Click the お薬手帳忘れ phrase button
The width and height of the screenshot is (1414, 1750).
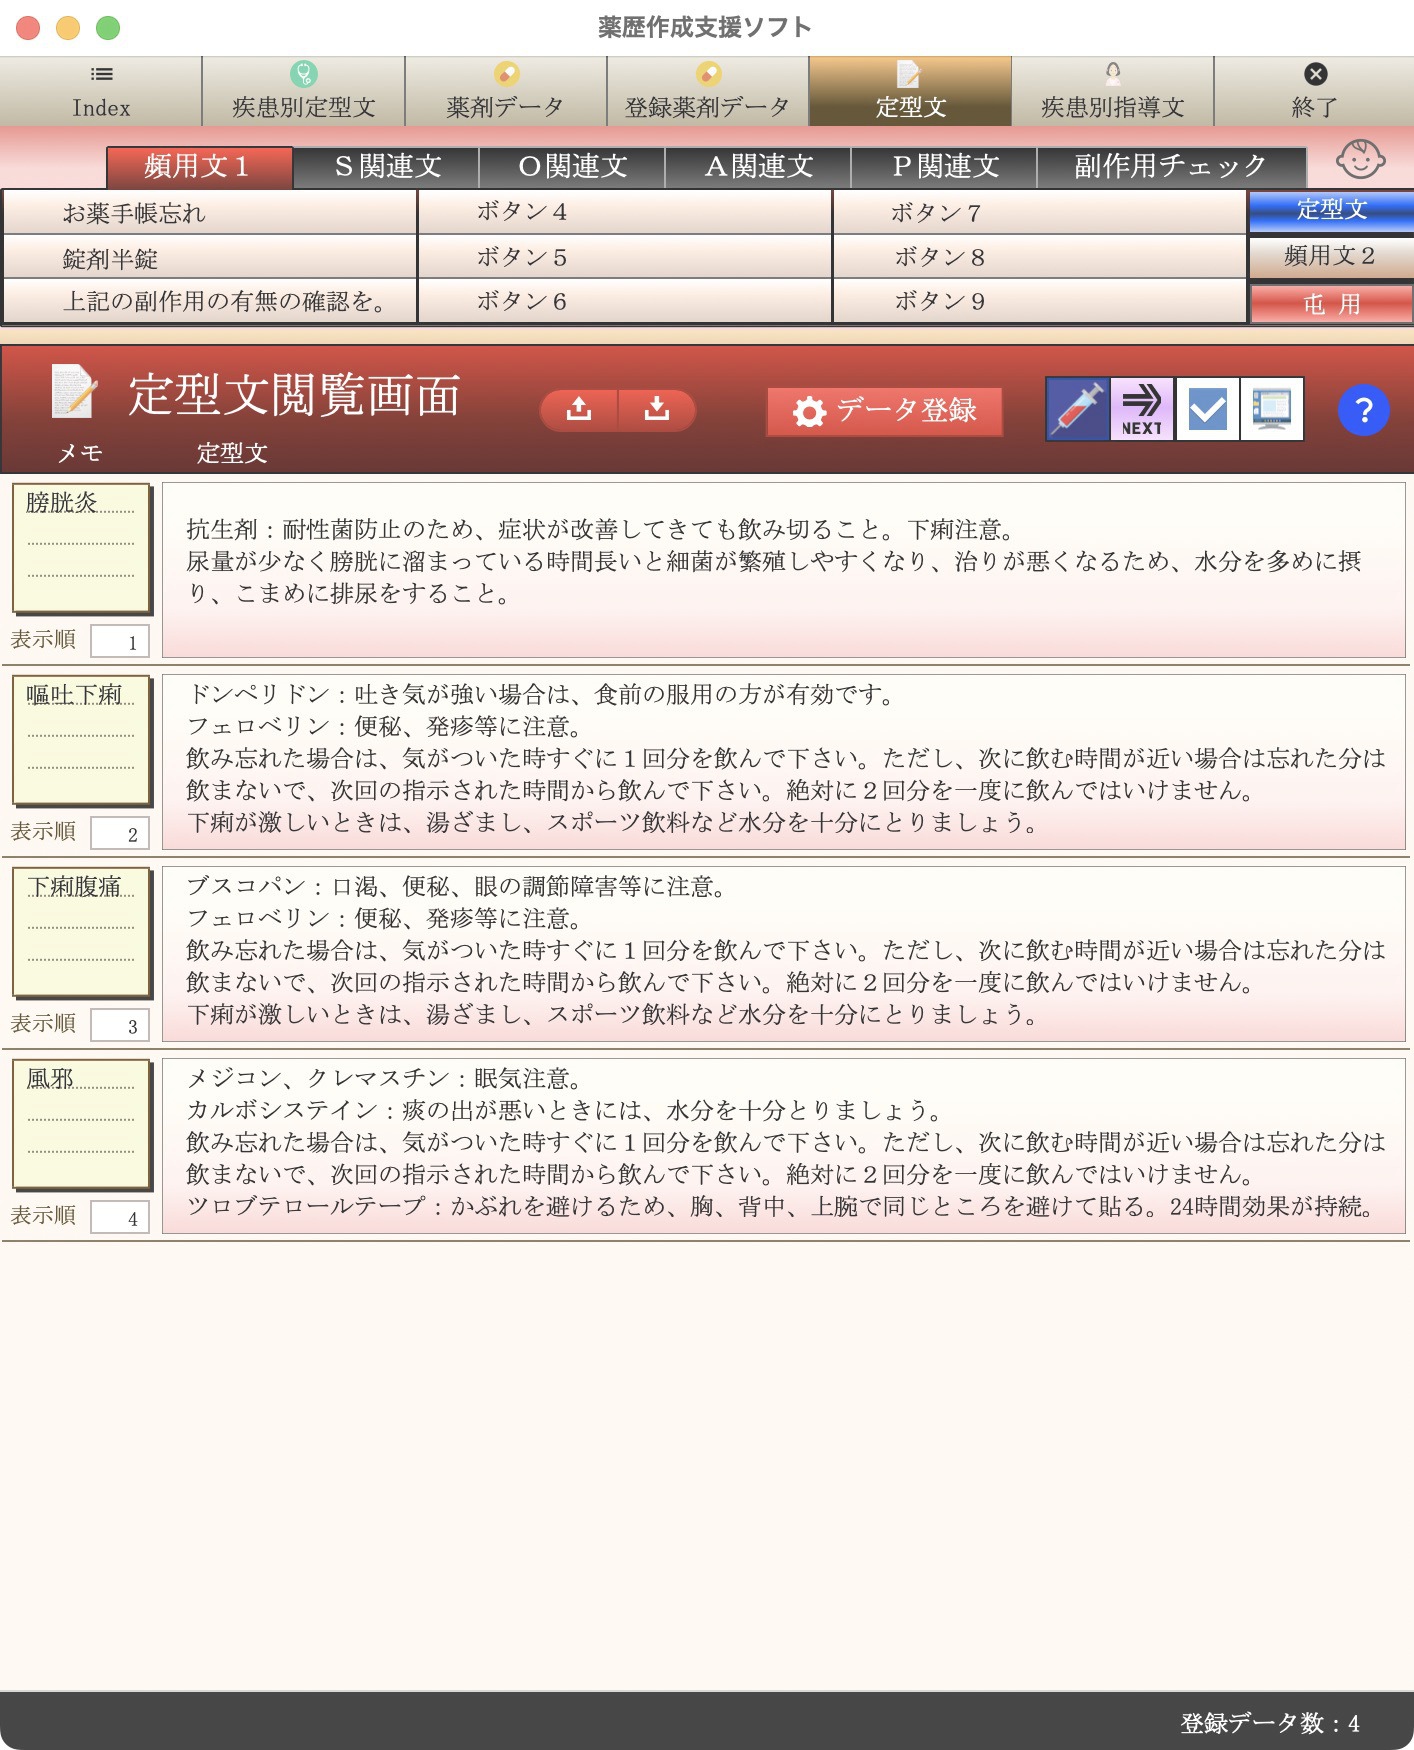(210, 213)
